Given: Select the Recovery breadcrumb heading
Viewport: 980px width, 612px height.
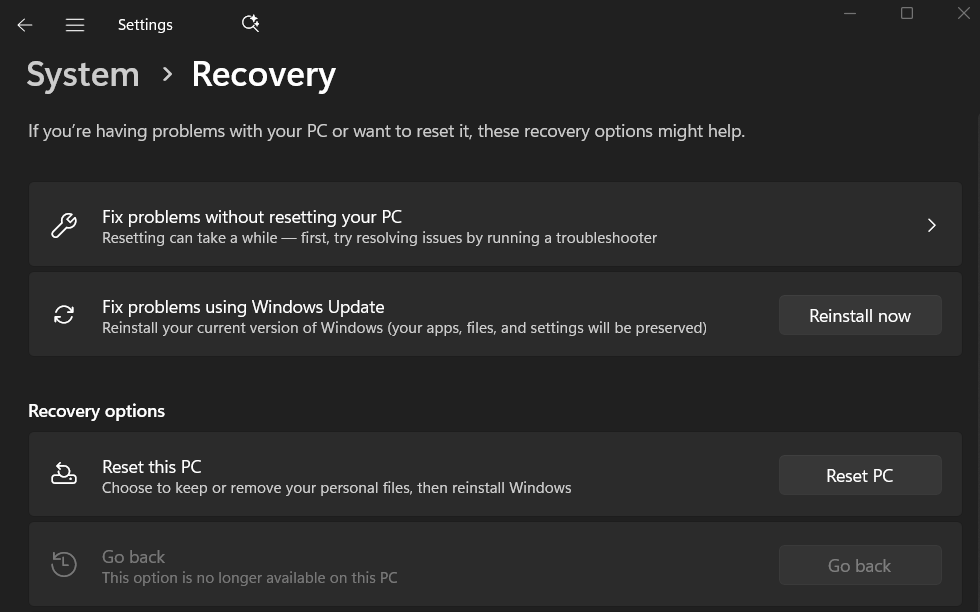Looking at the screenshot, I should 263,74.
